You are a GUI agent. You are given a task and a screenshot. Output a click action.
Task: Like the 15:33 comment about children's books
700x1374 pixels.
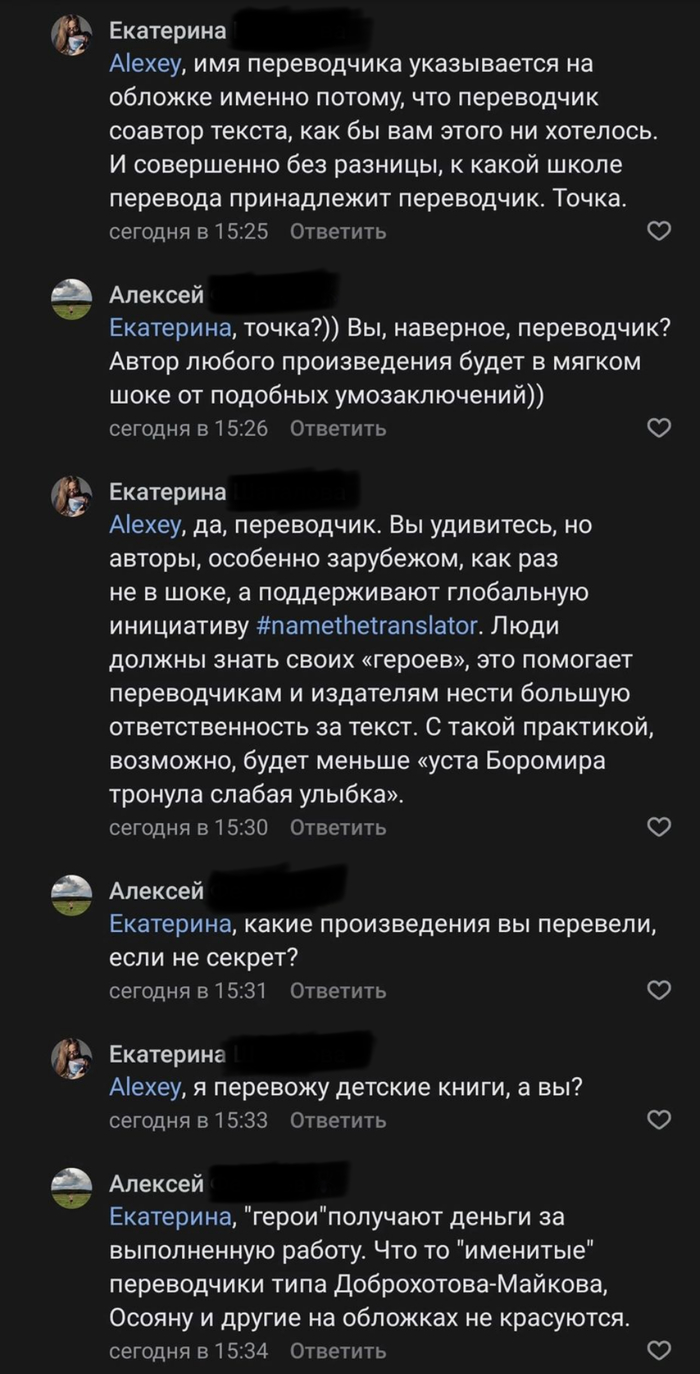(x=659, y=1120)
